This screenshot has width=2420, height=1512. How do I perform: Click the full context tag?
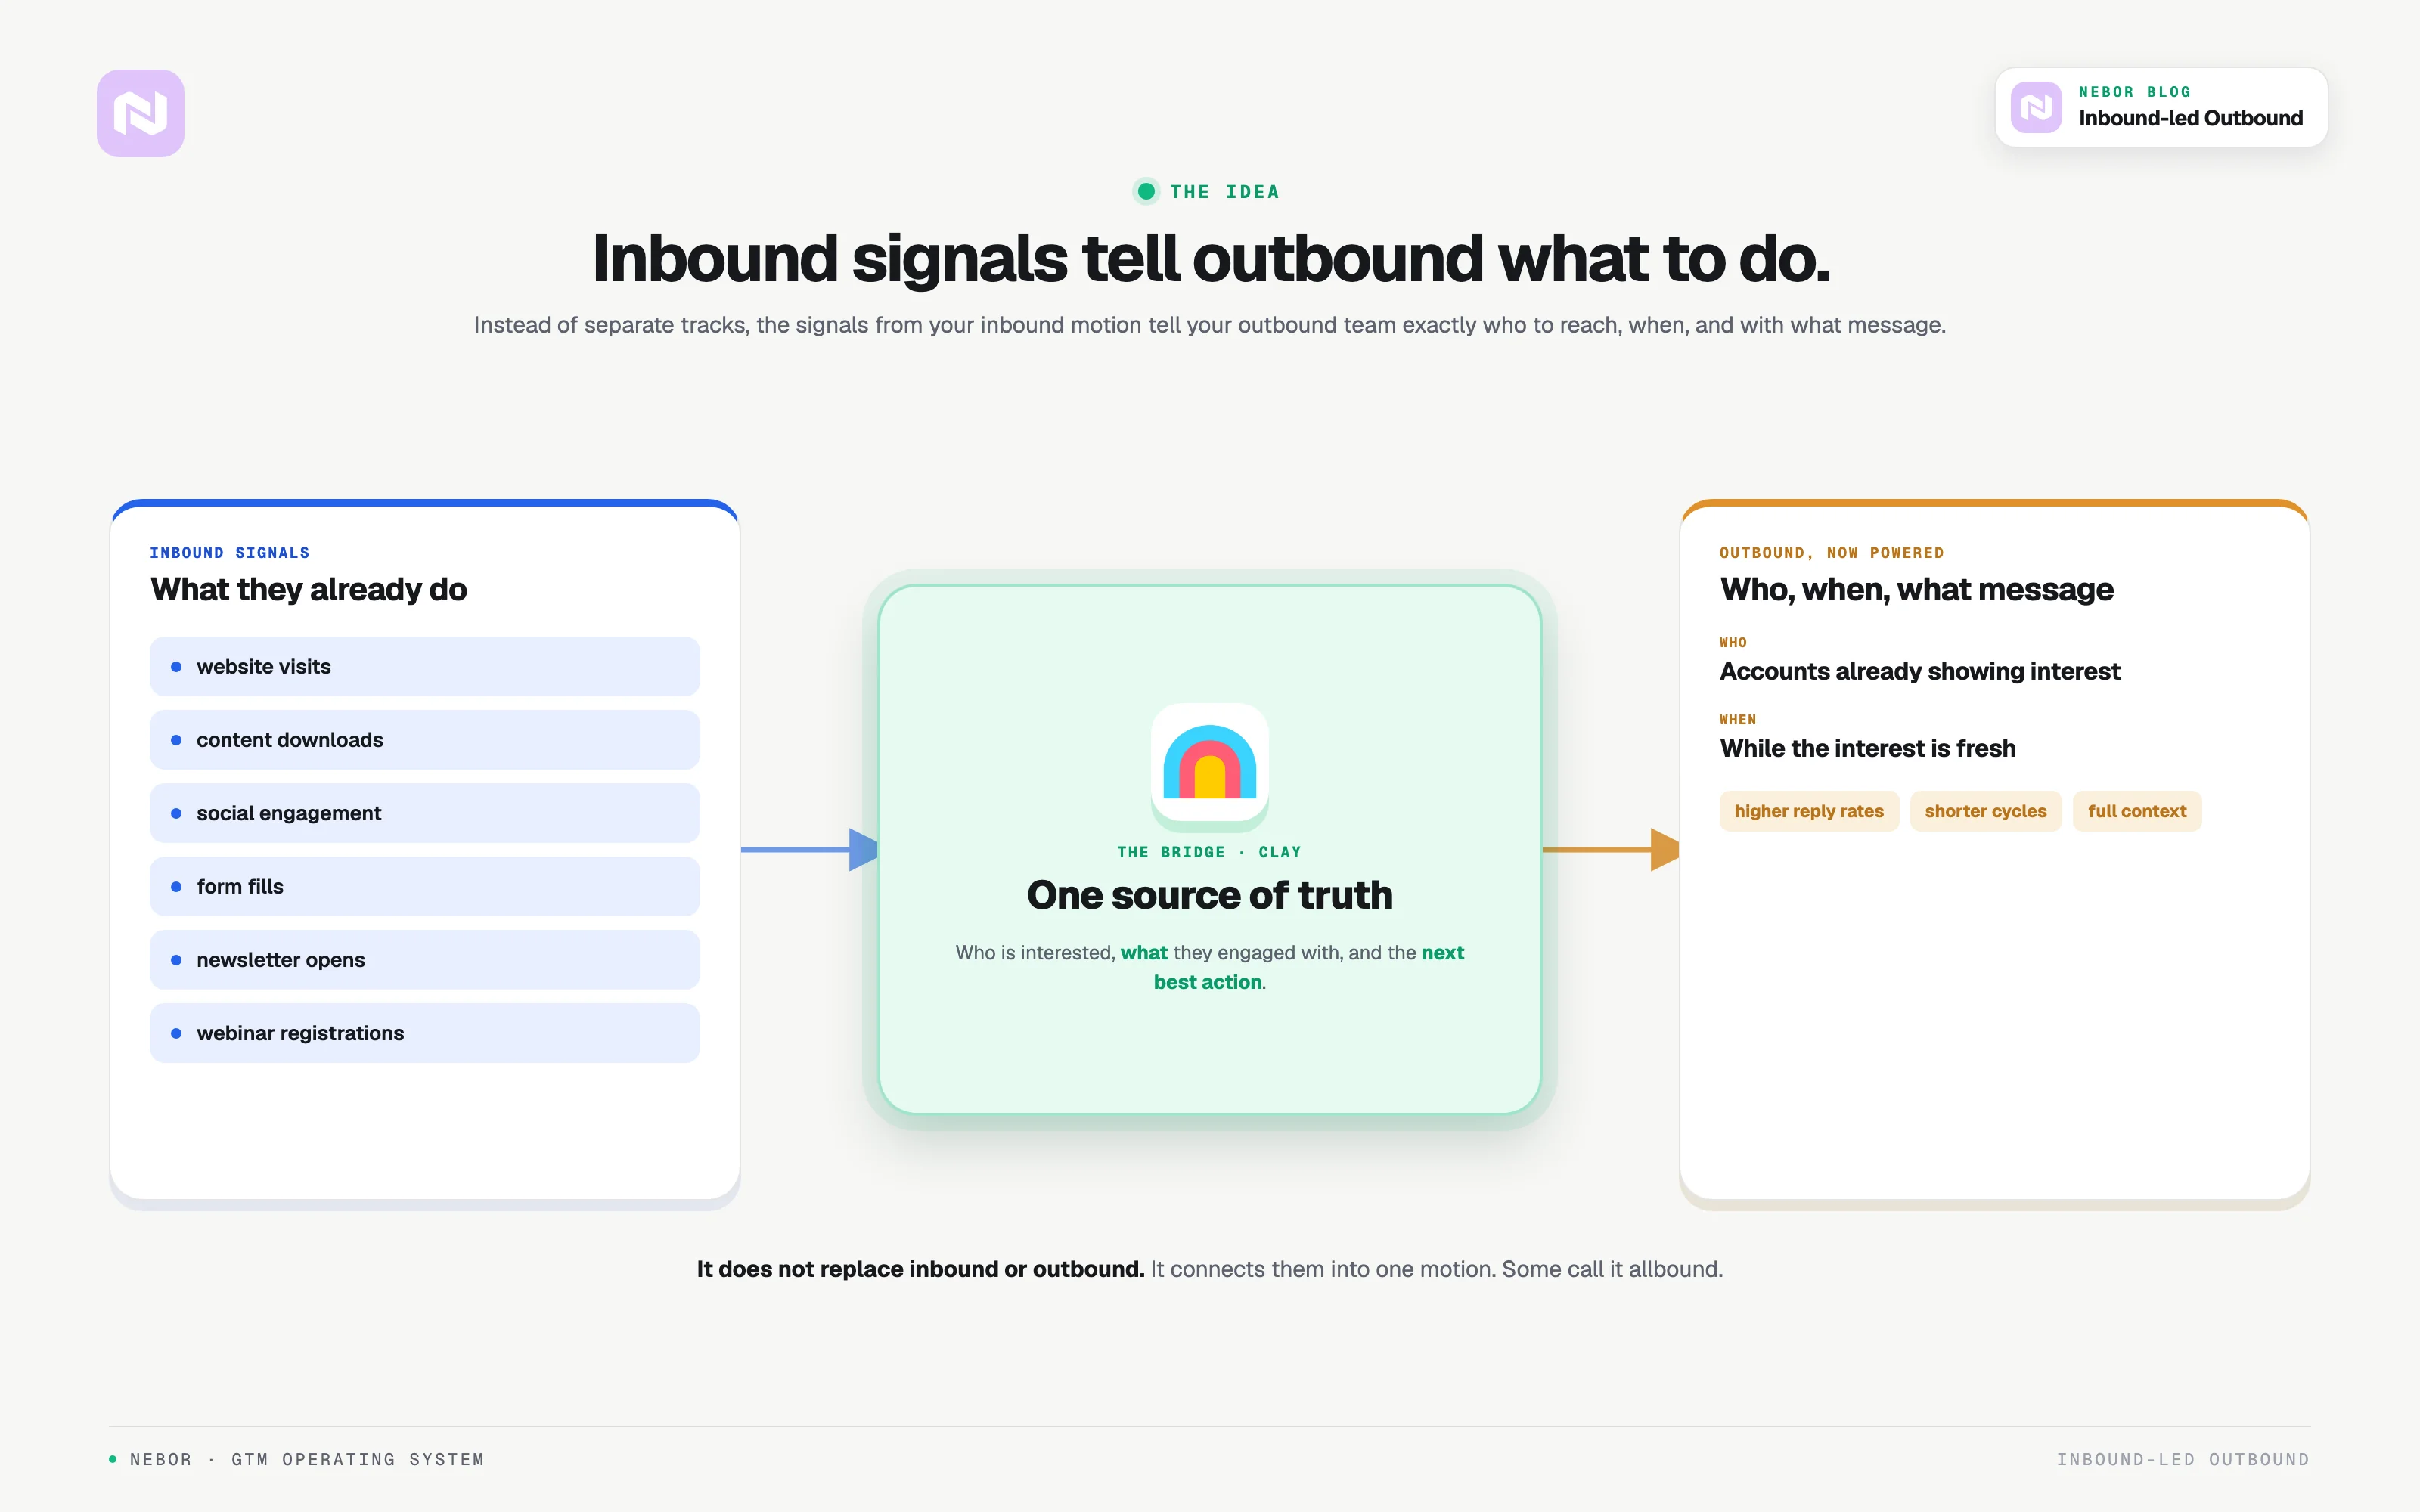click(x=2137, y=811)
